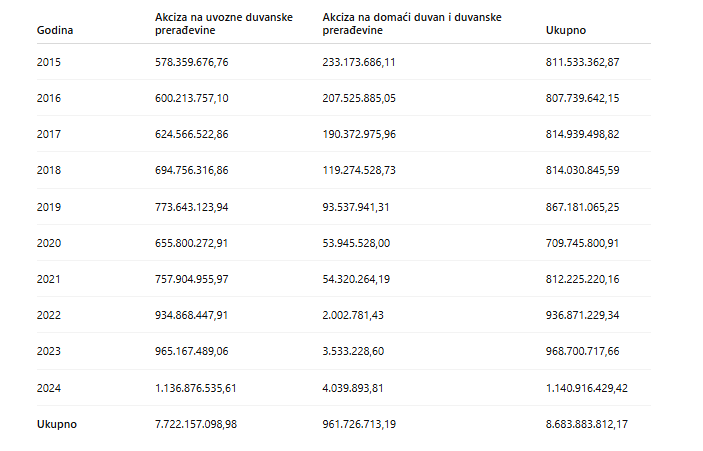The height and width of the screenshot is (451, 703).
Task: Select the Ukupno column header
Action: (565, 30)
